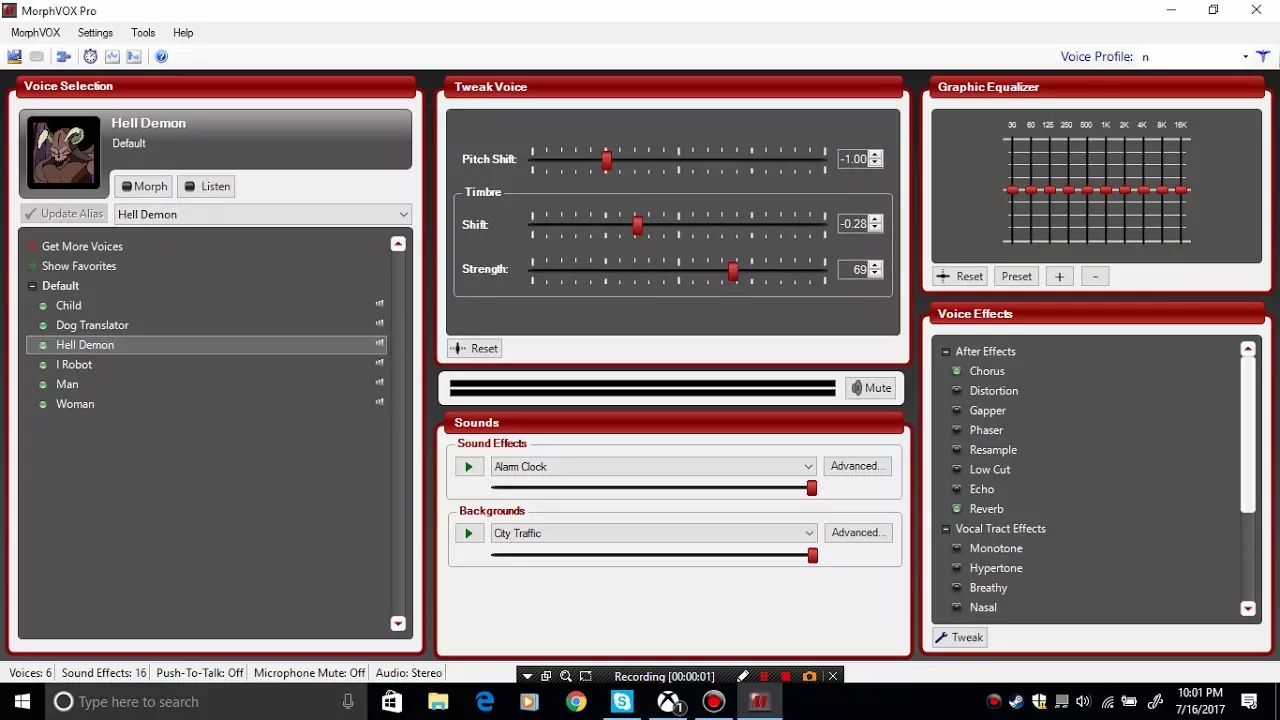Open the Xbox app on the taskbar

point(669,702)
